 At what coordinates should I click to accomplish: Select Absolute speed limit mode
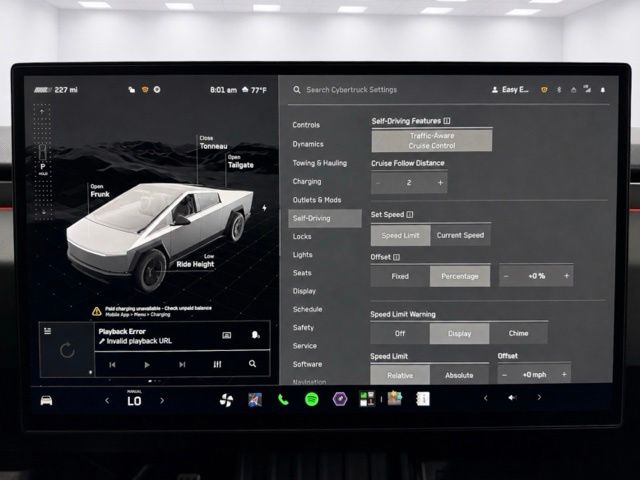pos(459,375)
